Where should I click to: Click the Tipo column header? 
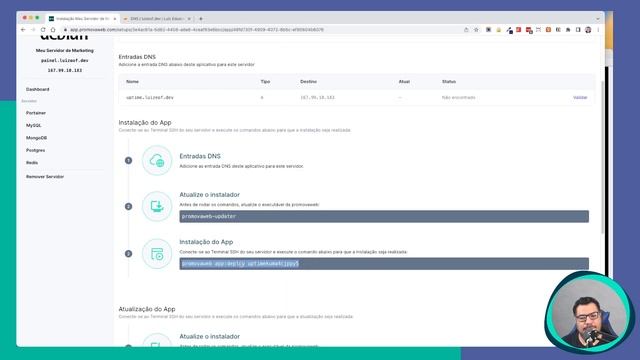(x=265, y=82)
